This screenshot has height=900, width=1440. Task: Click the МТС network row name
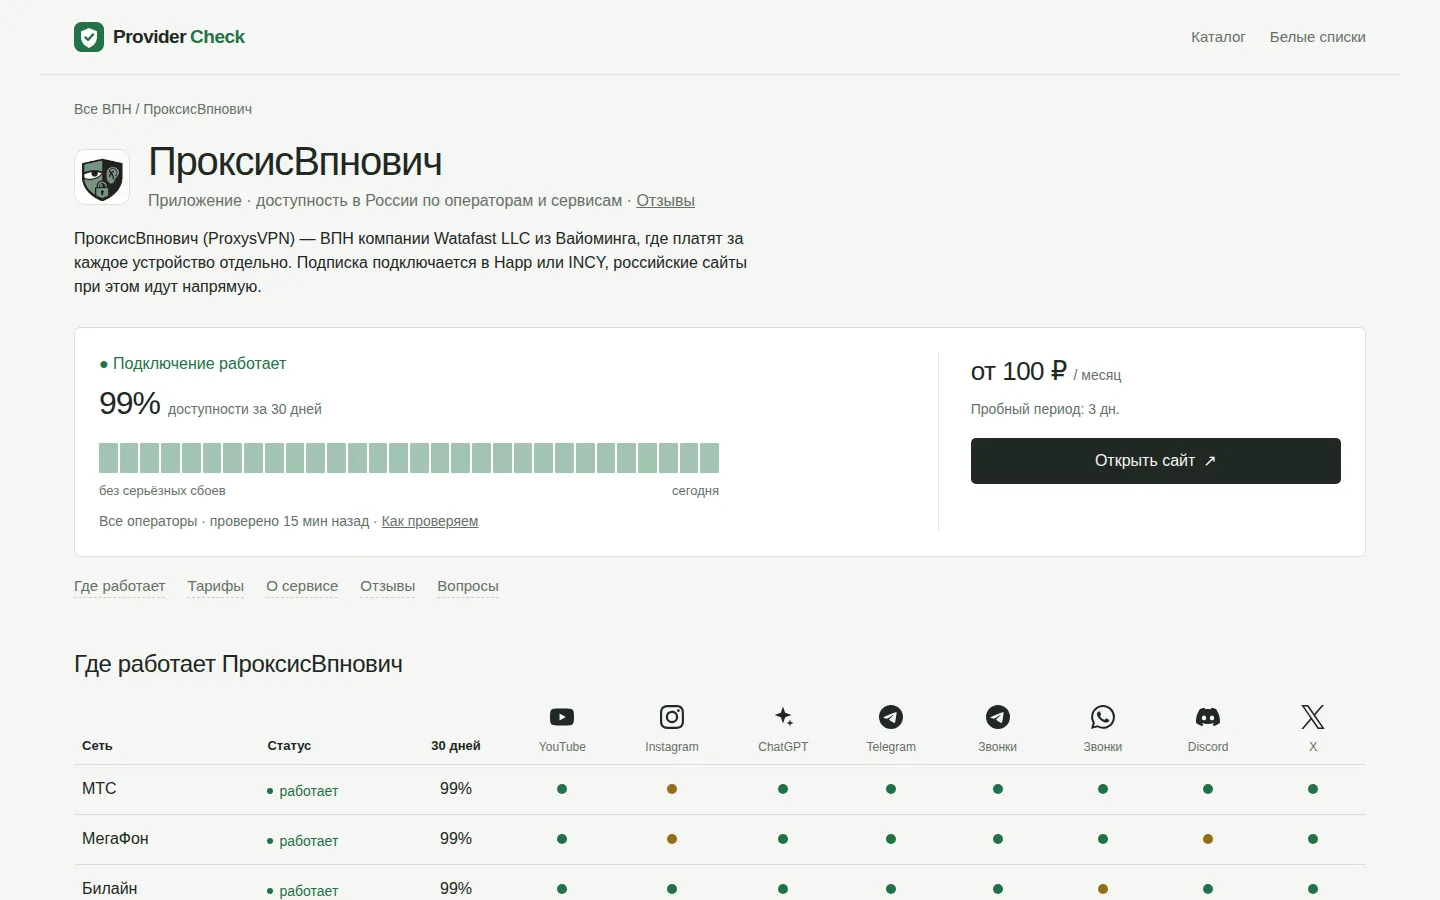tap(99, 789)
